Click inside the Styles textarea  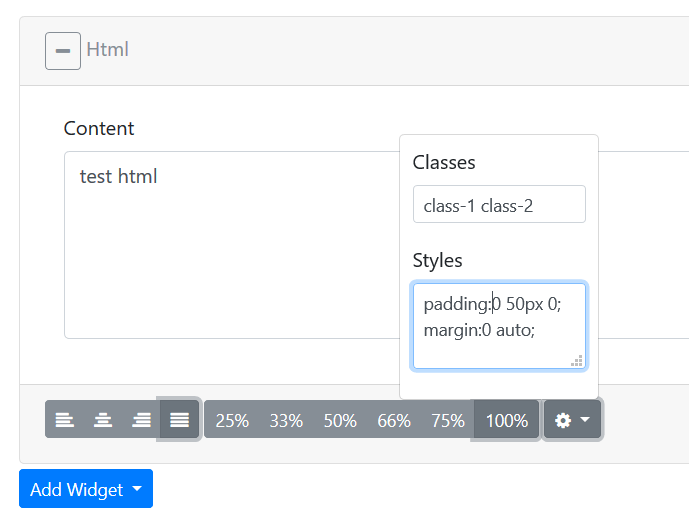pyautogui.click(x=499, y=326)
